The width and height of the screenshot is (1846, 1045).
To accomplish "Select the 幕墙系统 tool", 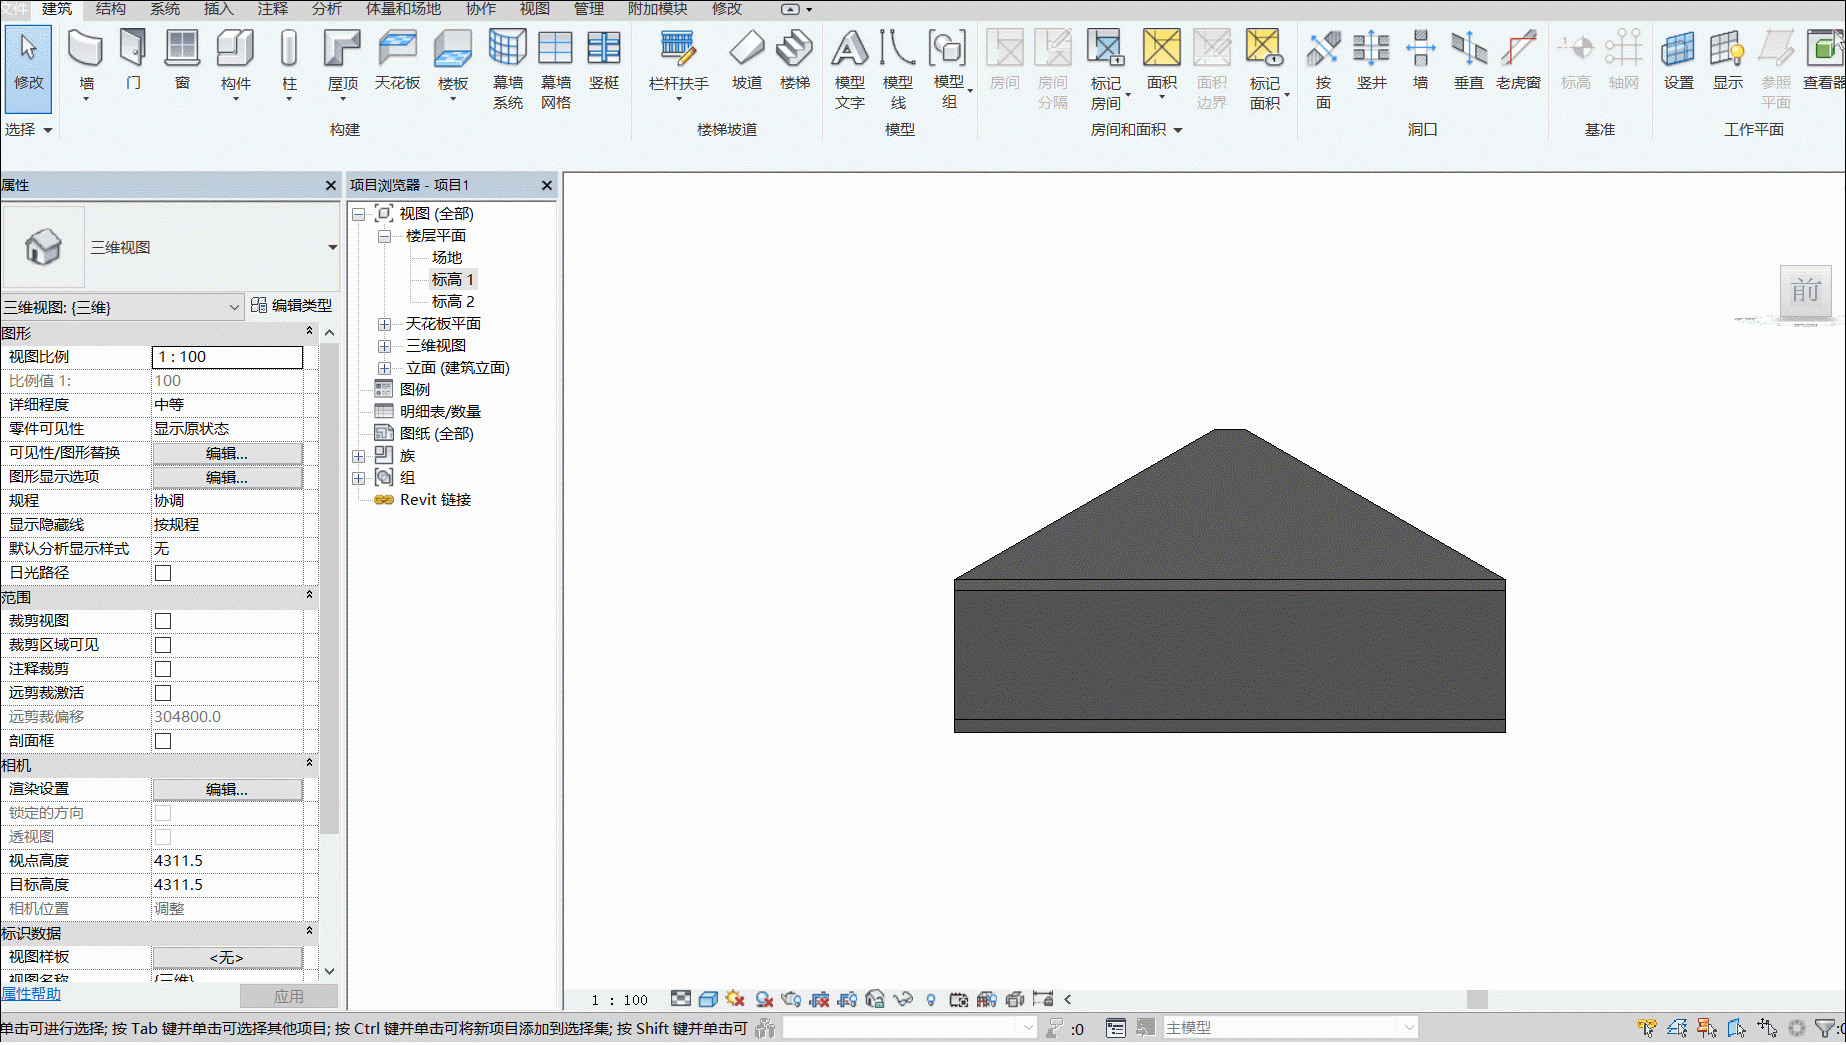I will [508, 68].
